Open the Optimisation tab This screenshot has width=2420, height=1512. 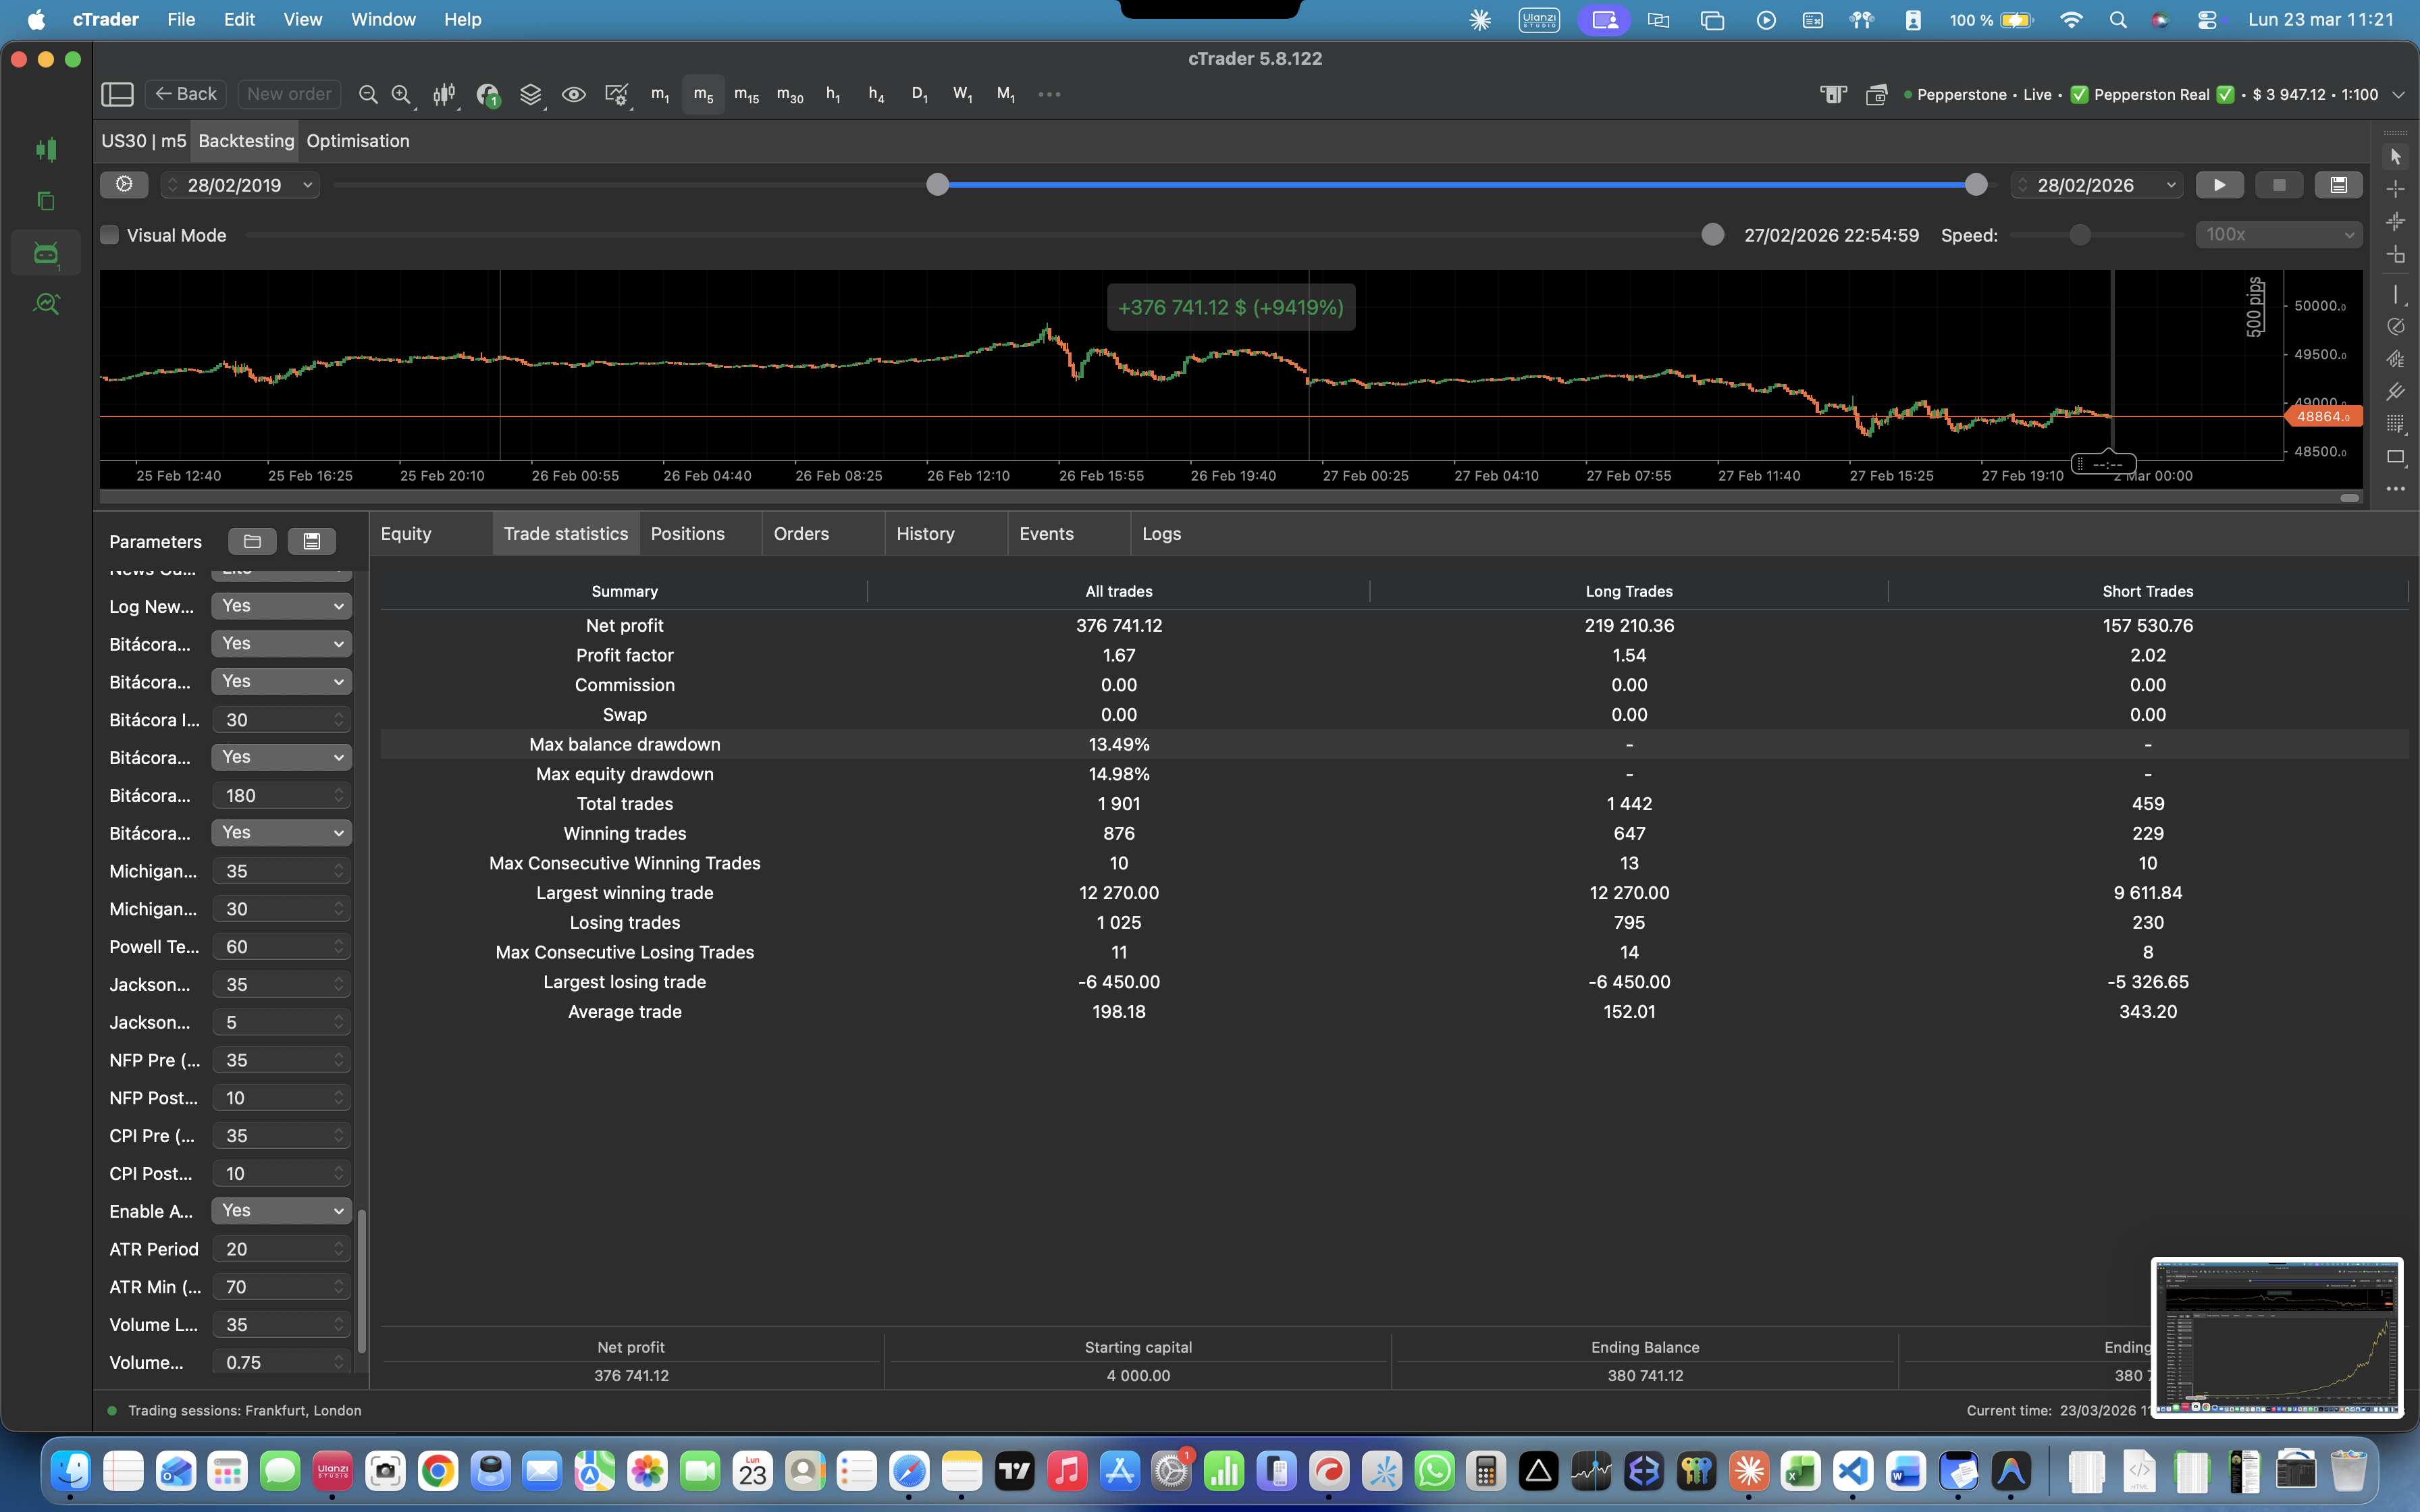(357, 141)
